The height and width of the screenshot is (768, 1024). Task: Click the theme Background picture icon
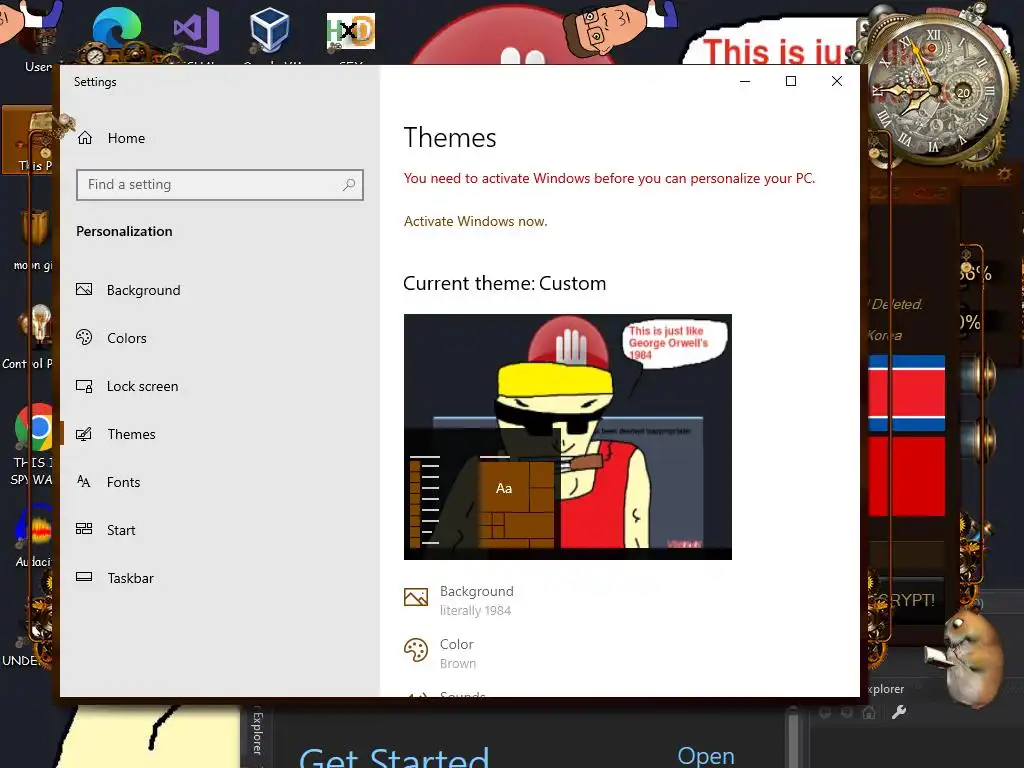tap(416, 597)
